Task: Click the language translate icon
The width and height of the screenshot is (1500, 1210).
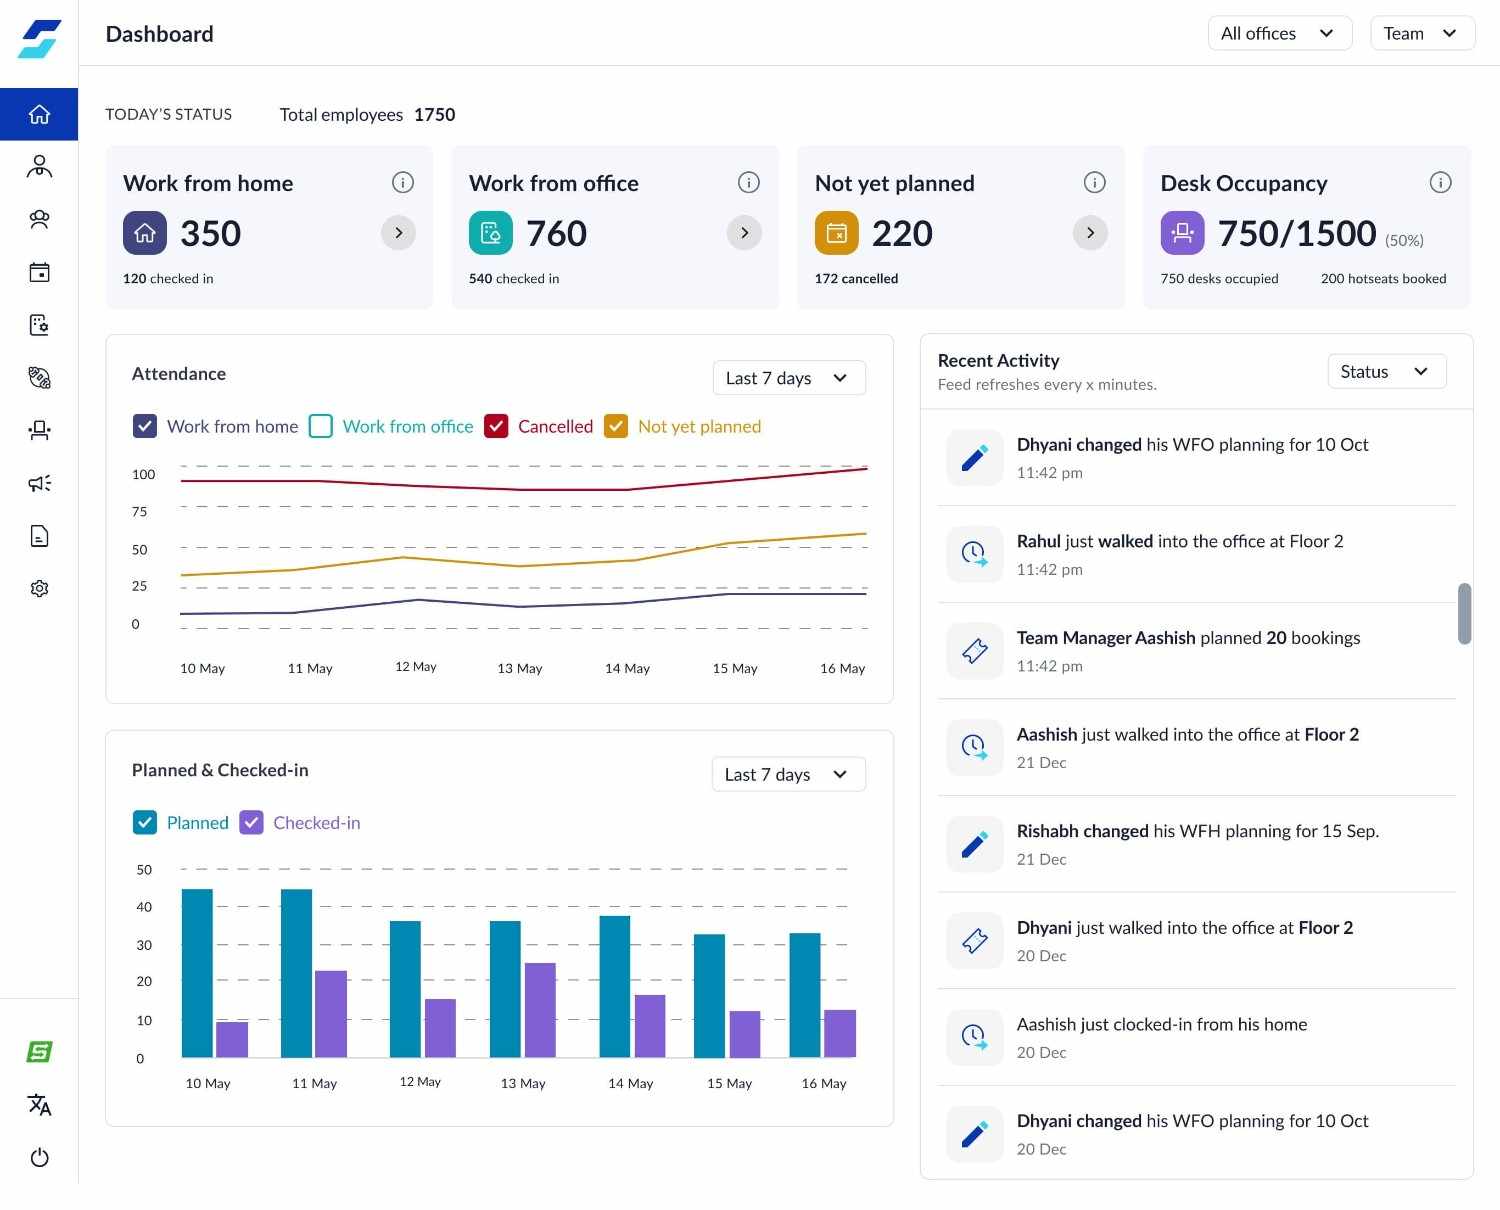Action: pos(39,1105)
